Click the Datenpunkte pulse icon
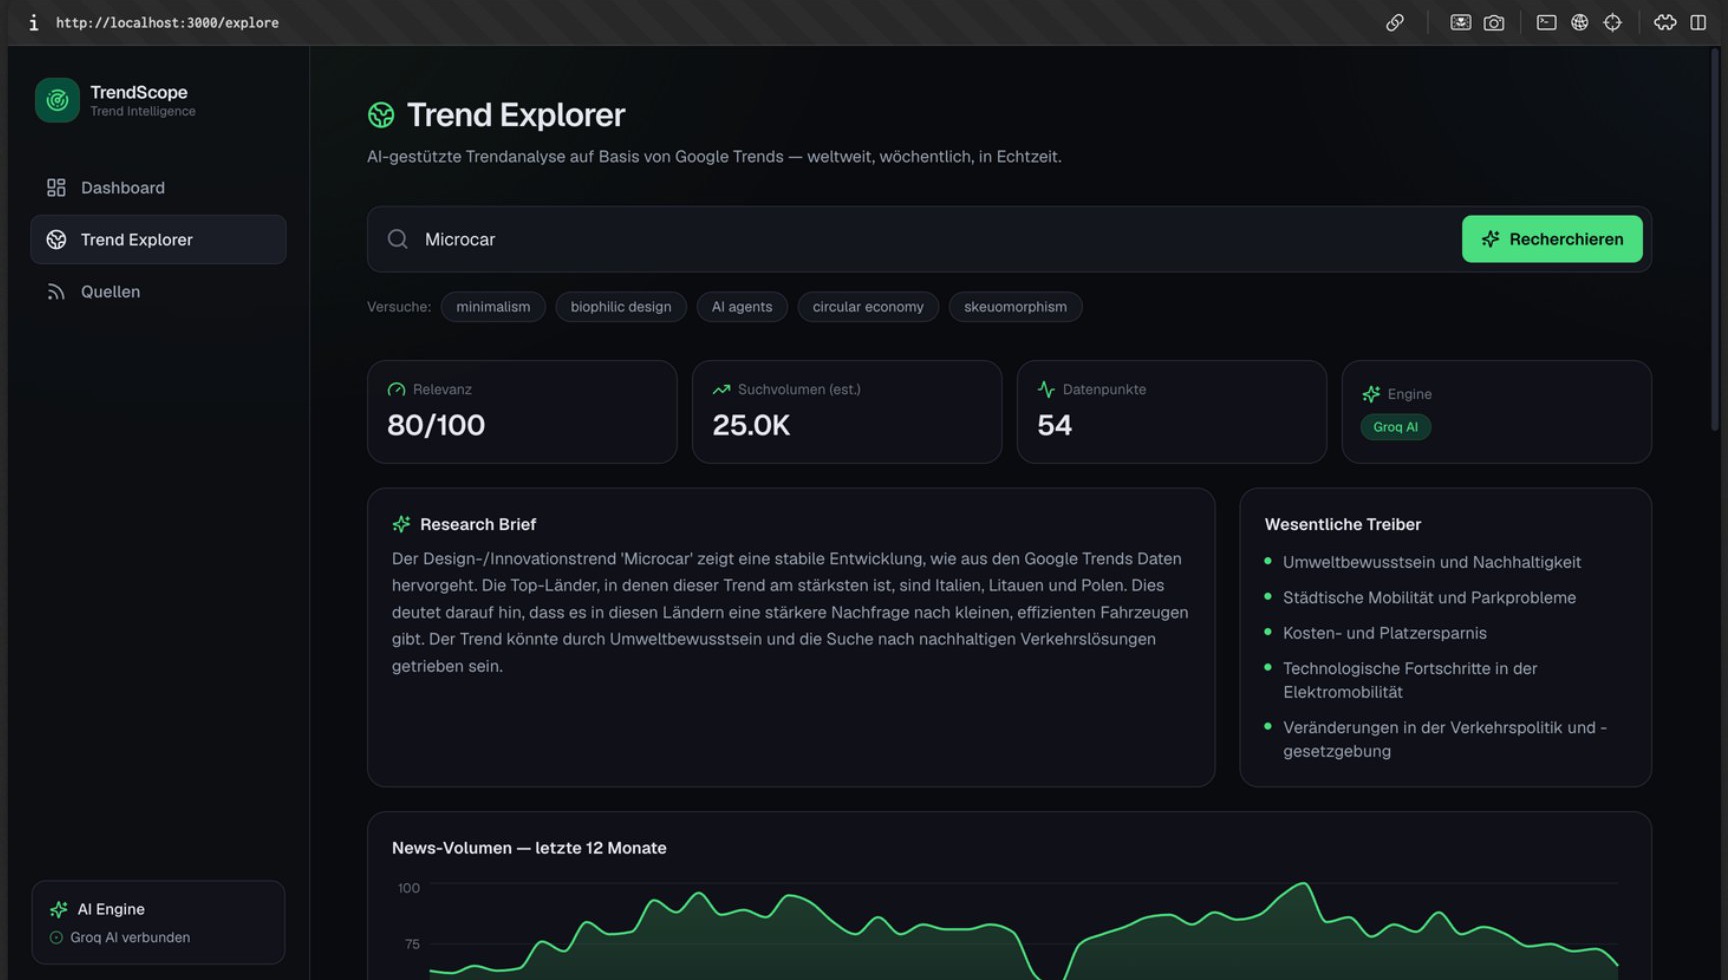Screen dimensions: 1728x980 click(1046, 390)
